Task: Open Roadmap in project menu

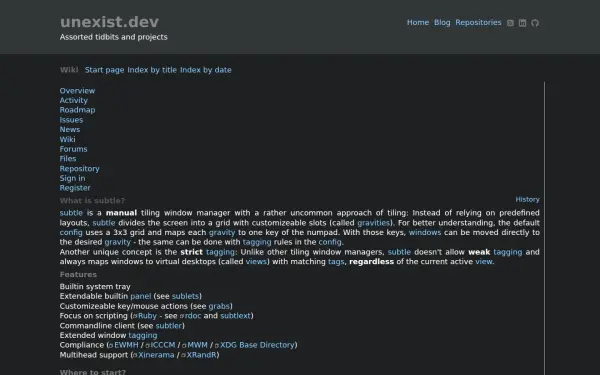Action: click(x=77, y=110)
